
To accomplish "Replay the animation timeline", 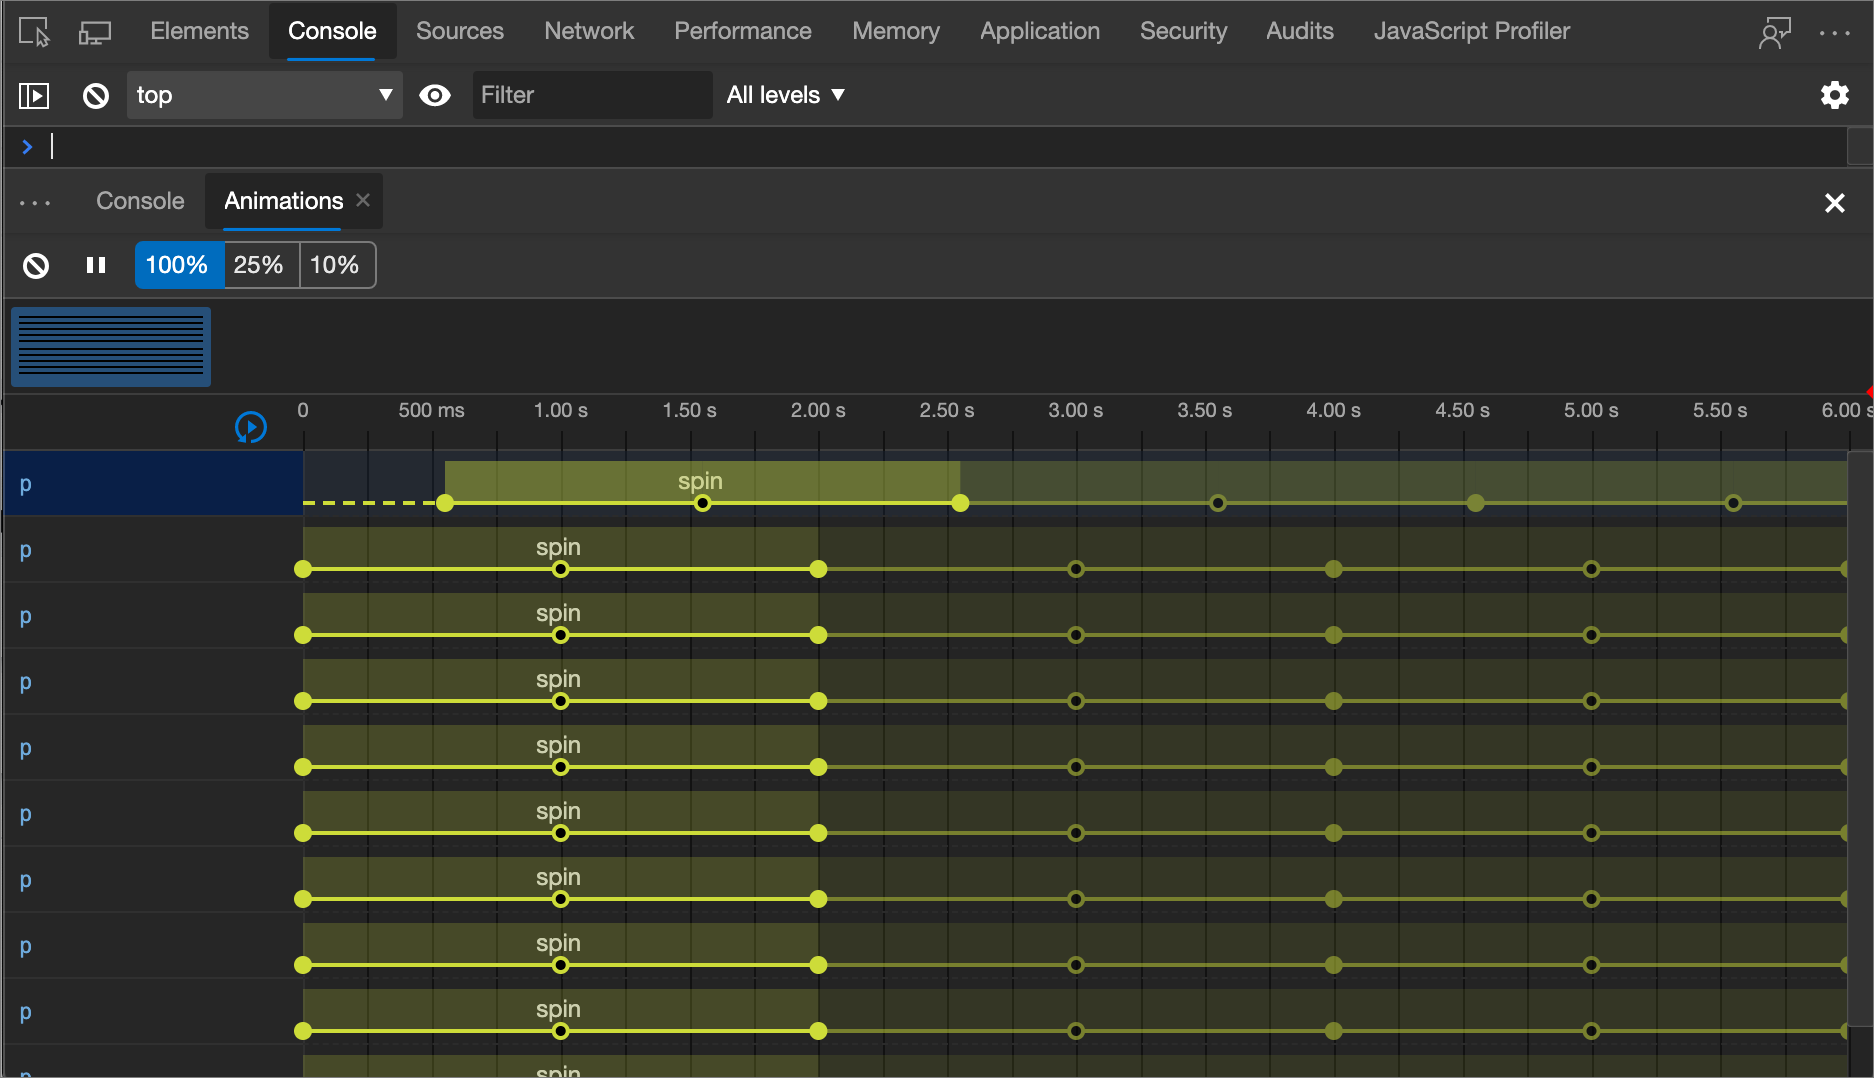I will click(250, 427).
